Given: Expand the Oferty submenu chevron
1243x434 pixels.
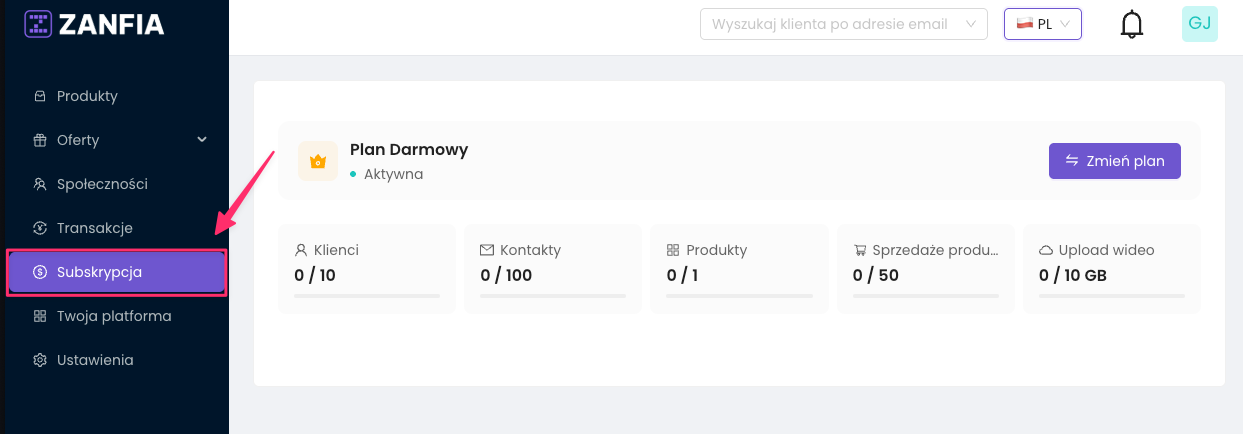Looking at the screenshot, I should pyautogui.click(x=202, y=140).
